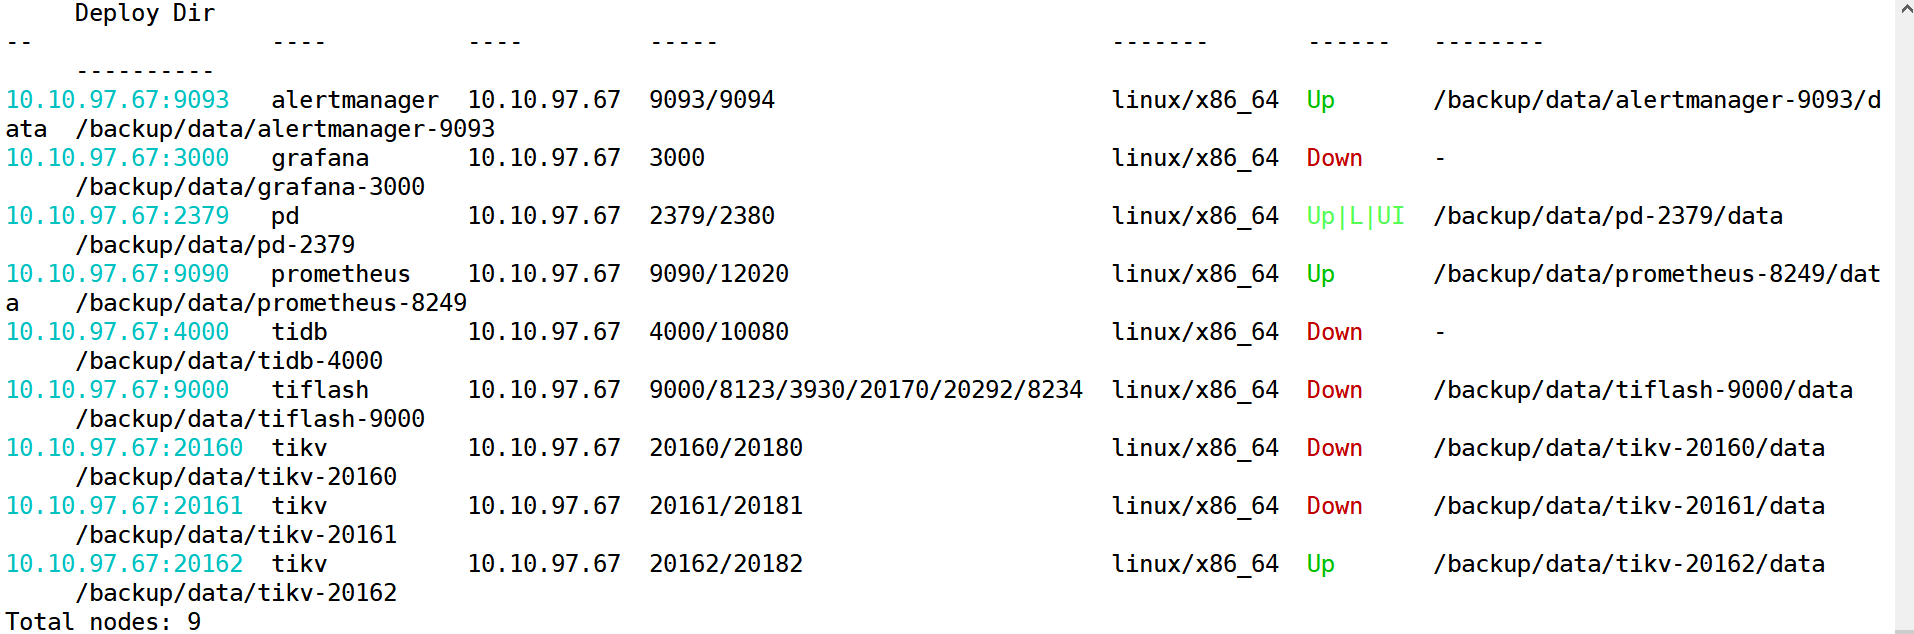Click the Total nodes: 9 line

(x=104, y=622)
